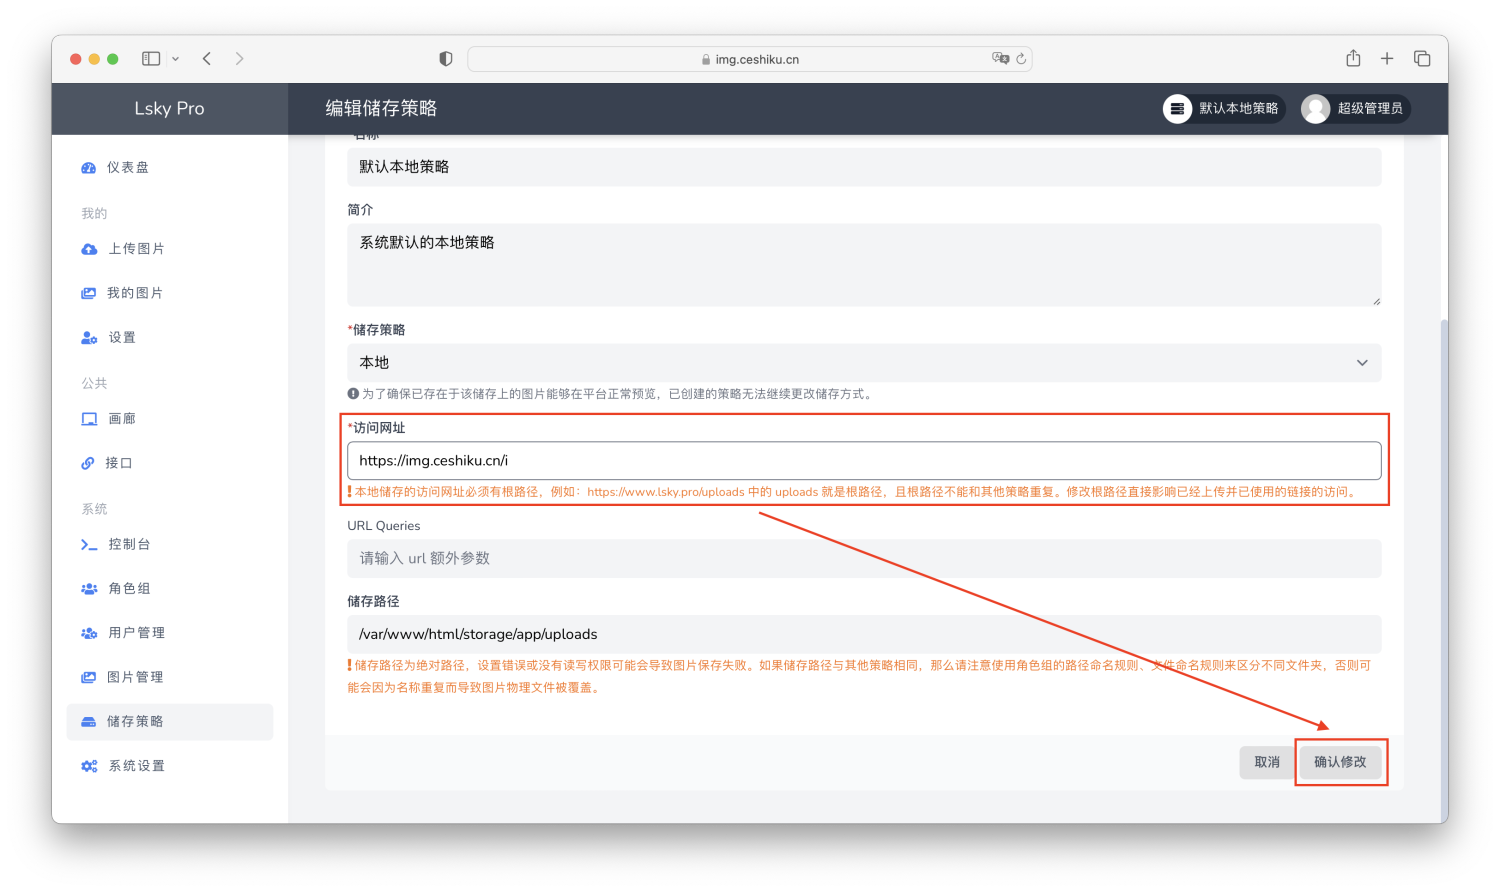Click the link icon beside 接口
Screen dimensions: 1500x892
click(x=88, y=463)
